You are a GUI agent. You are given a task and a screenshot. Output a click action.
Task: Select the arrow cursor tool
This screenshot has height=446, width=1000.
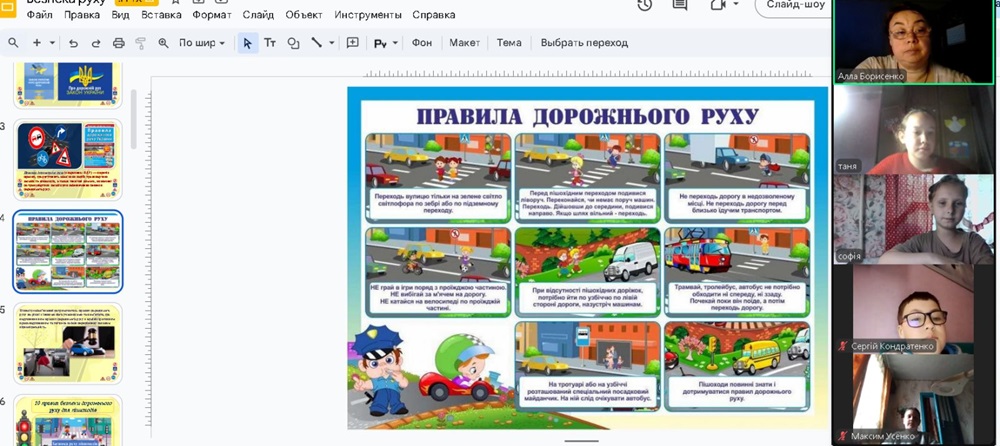coord(248,43)
